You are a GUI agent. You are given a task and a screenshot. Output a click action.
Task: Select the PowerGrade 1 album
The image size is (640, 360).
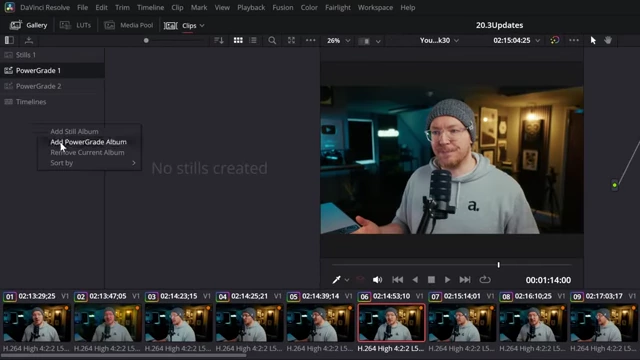tap(52, 70)
